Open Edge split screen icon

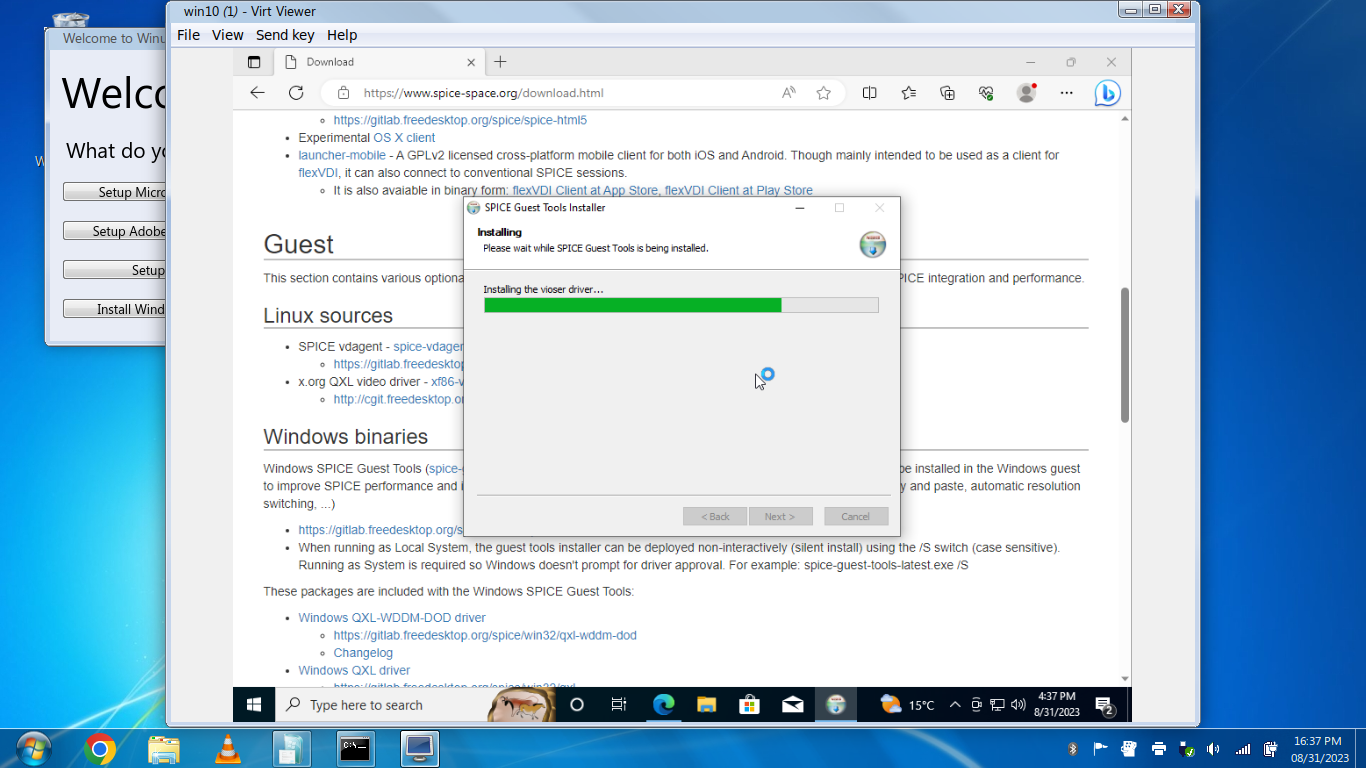[x=870, y=93]
